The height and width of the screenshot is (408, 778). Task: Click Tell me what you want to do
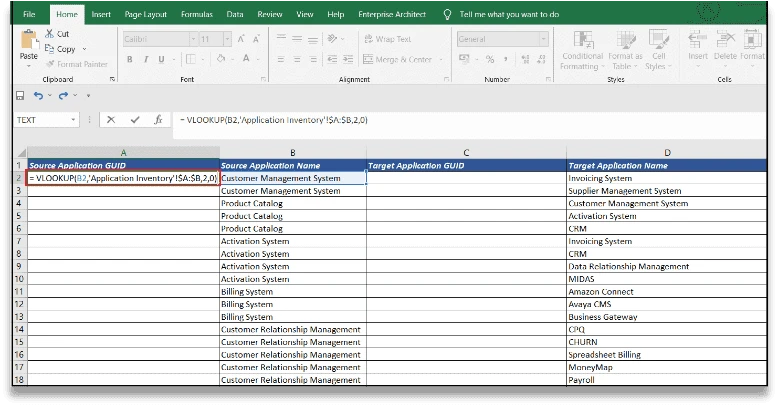(509, 14)
